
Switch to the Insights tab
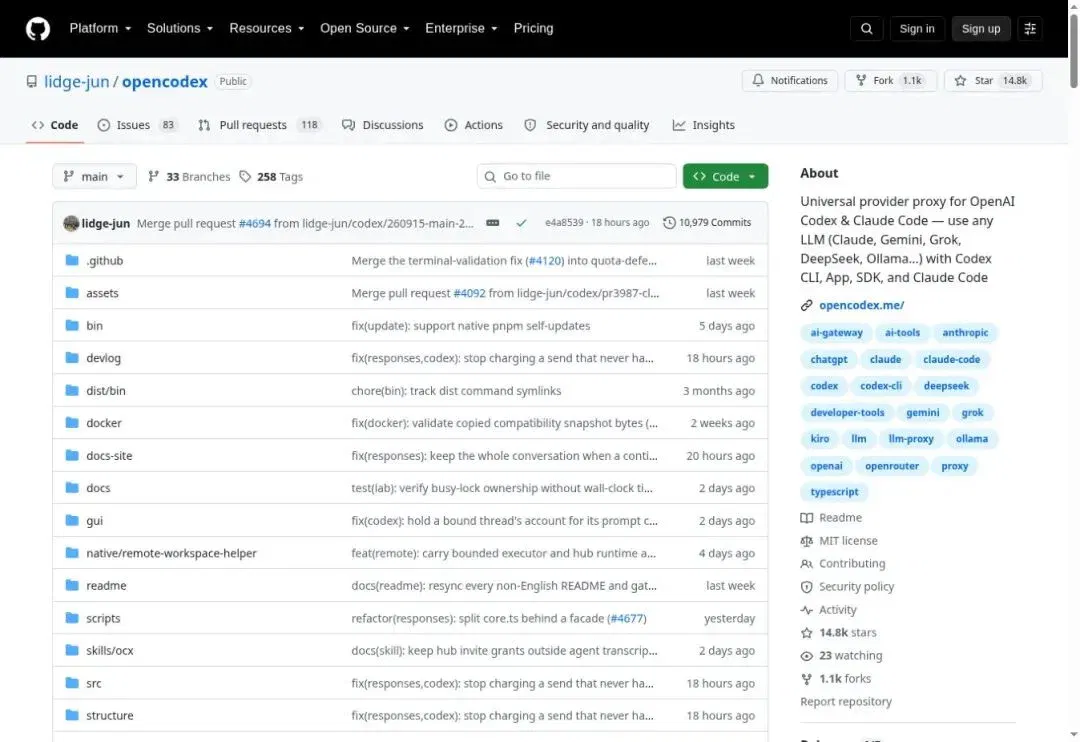tap(703, 125)
